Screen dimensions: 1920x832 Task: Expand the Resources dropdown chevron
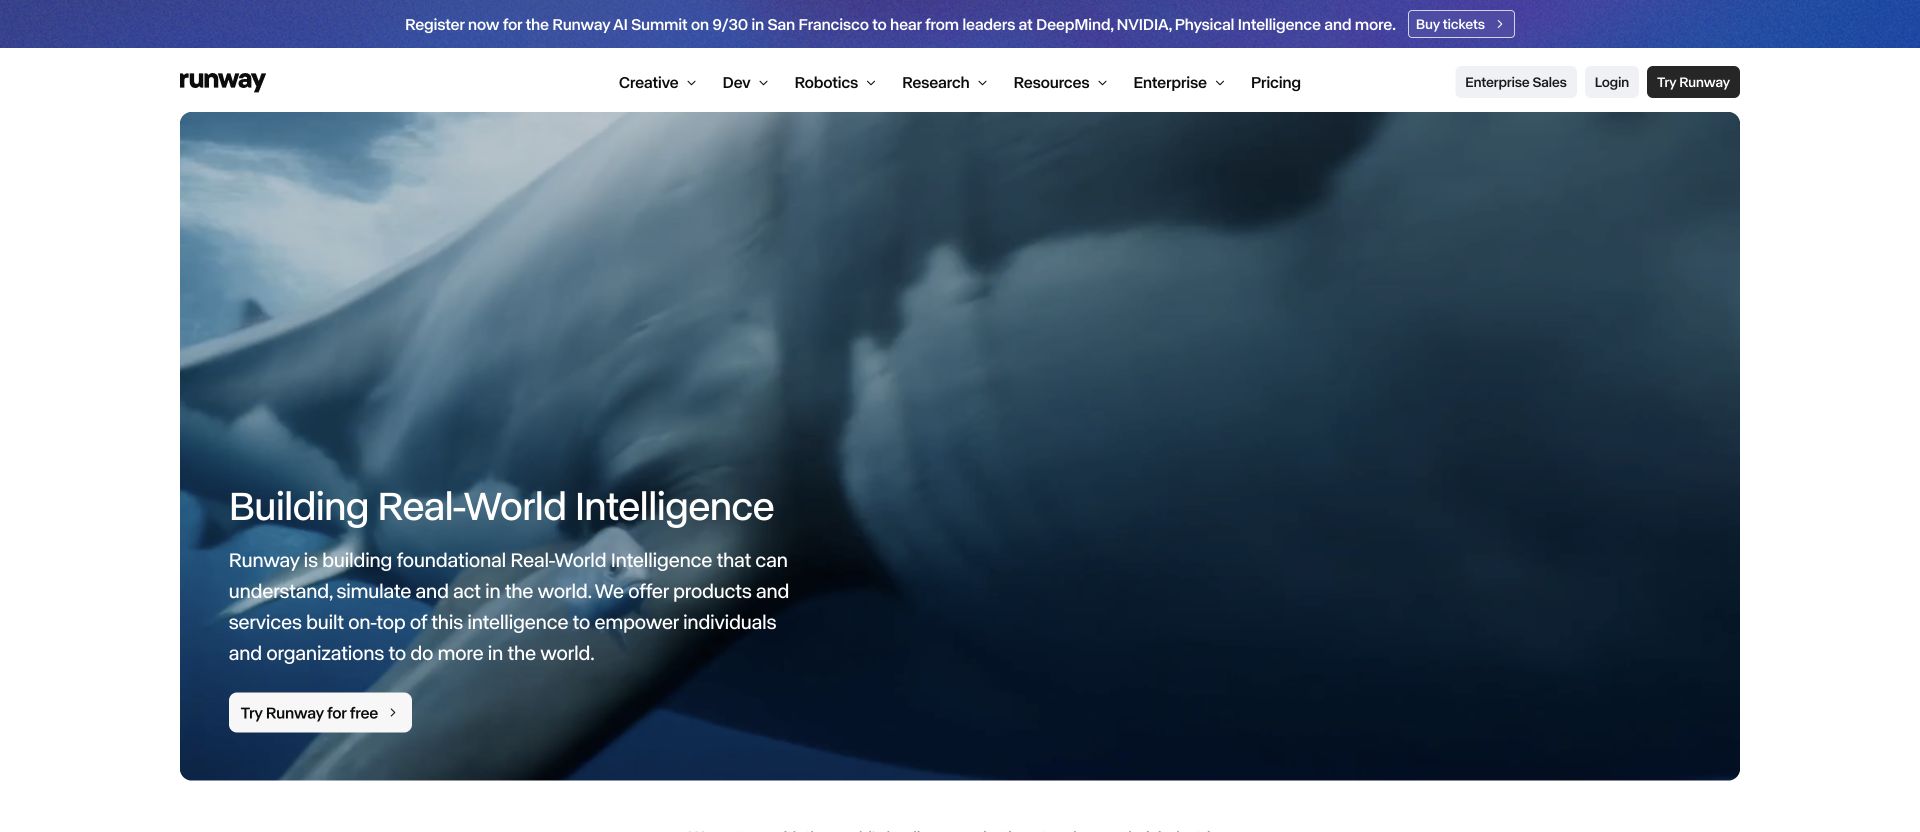coord(1102,83)
